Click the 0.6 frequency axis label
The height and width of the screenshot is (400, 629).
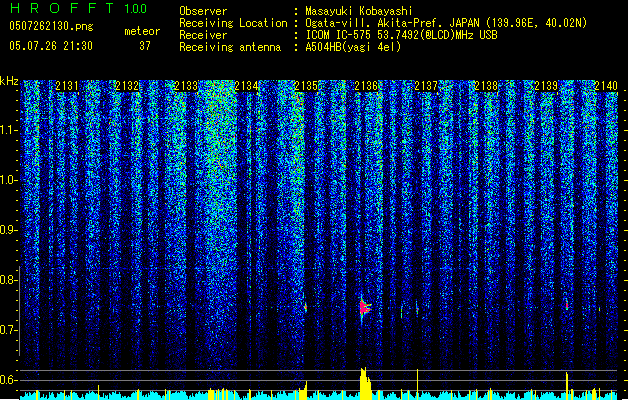[9, 380]
